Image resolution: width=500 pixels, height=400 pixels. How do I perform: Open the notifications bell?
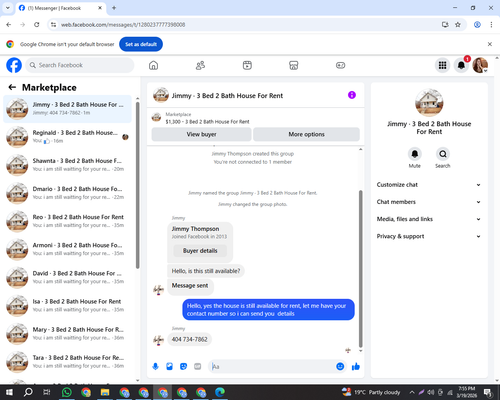[461, 65]
